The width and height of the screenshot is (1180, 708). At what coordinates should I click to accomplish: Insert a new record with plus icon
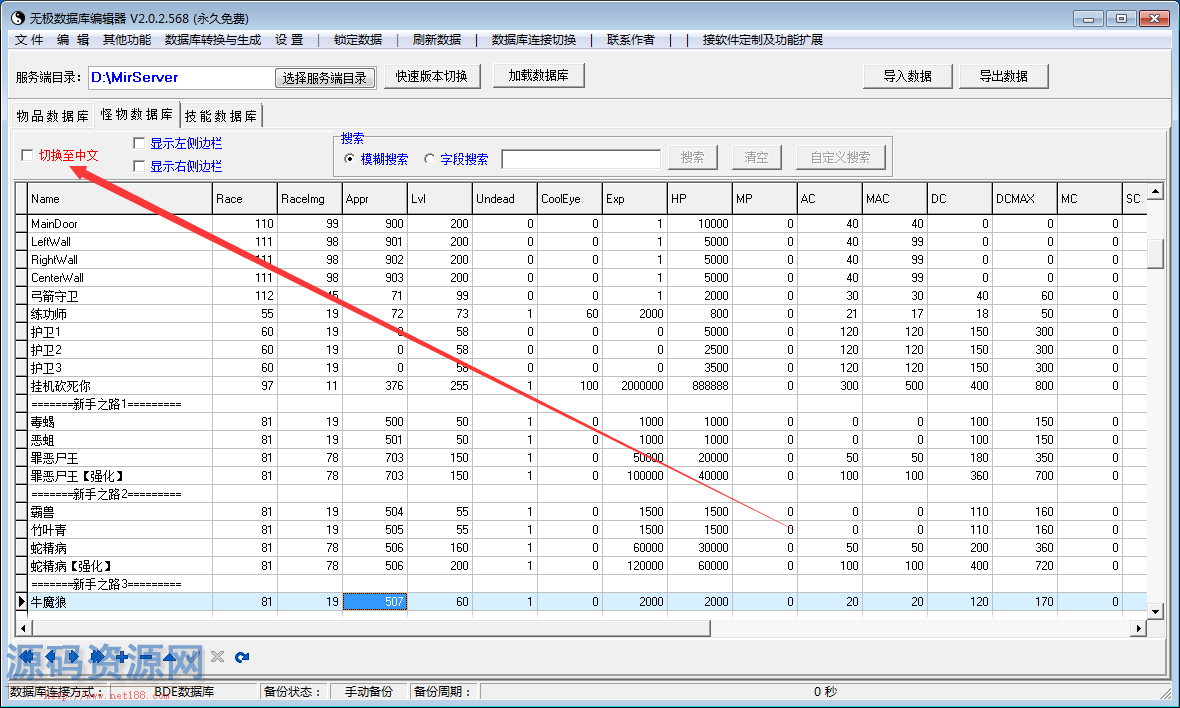(122, 657)
